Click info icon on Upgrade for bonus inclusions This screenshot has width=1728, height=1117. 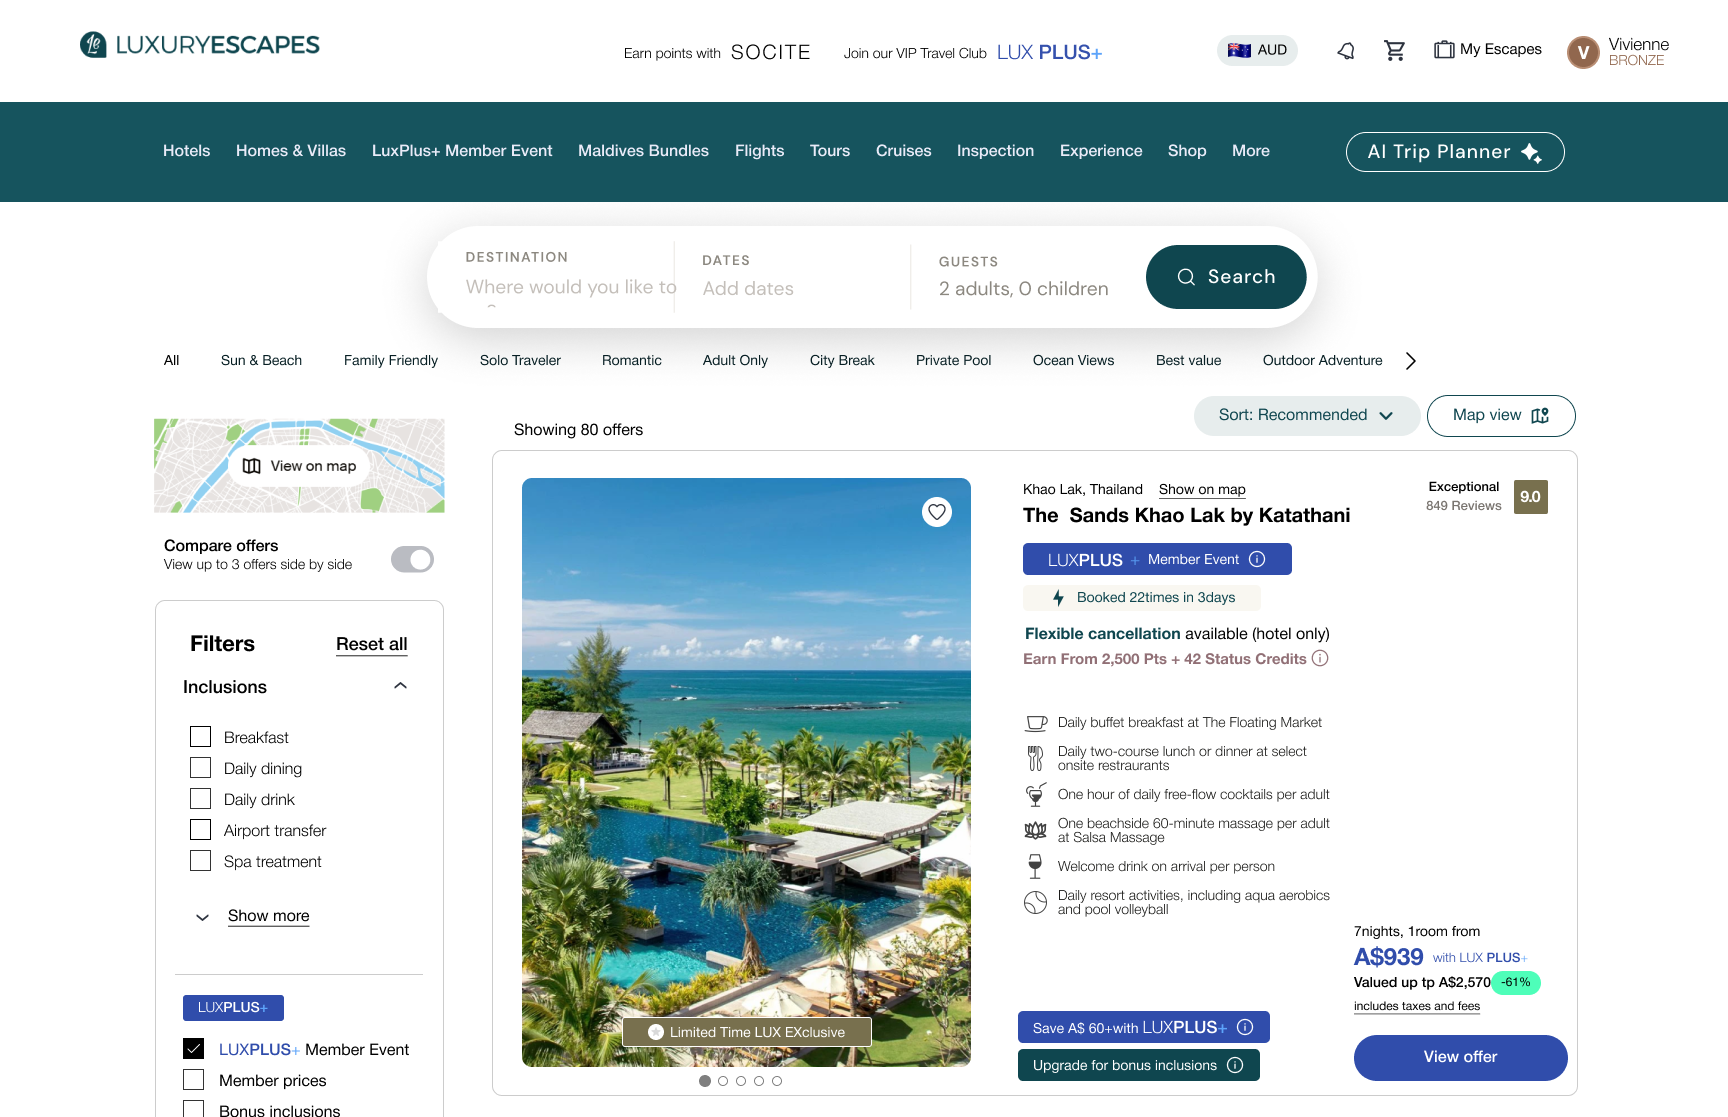(x=1235, y=1065)
